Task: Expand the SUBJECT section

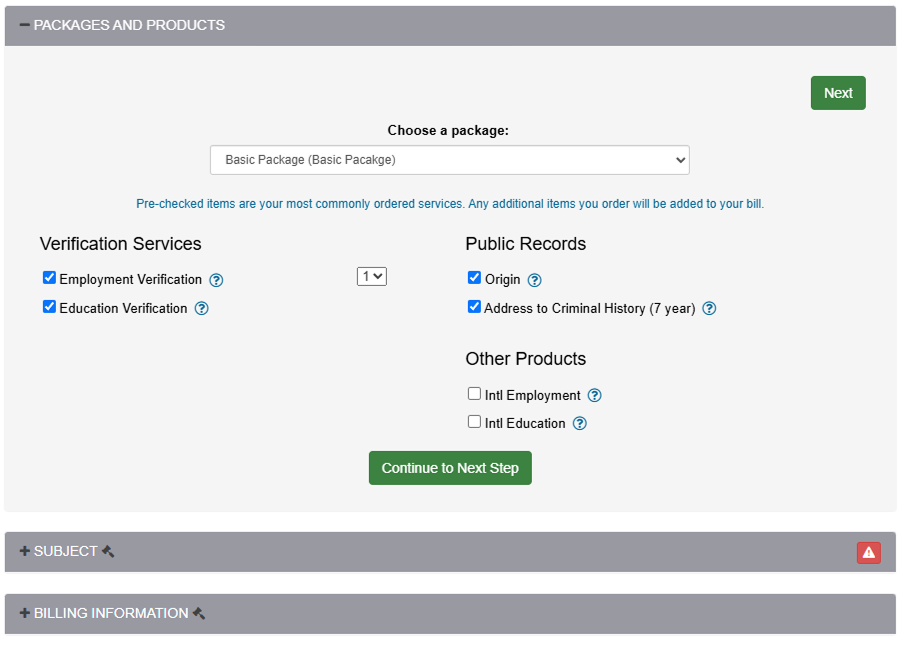Action: coord(23,552)
